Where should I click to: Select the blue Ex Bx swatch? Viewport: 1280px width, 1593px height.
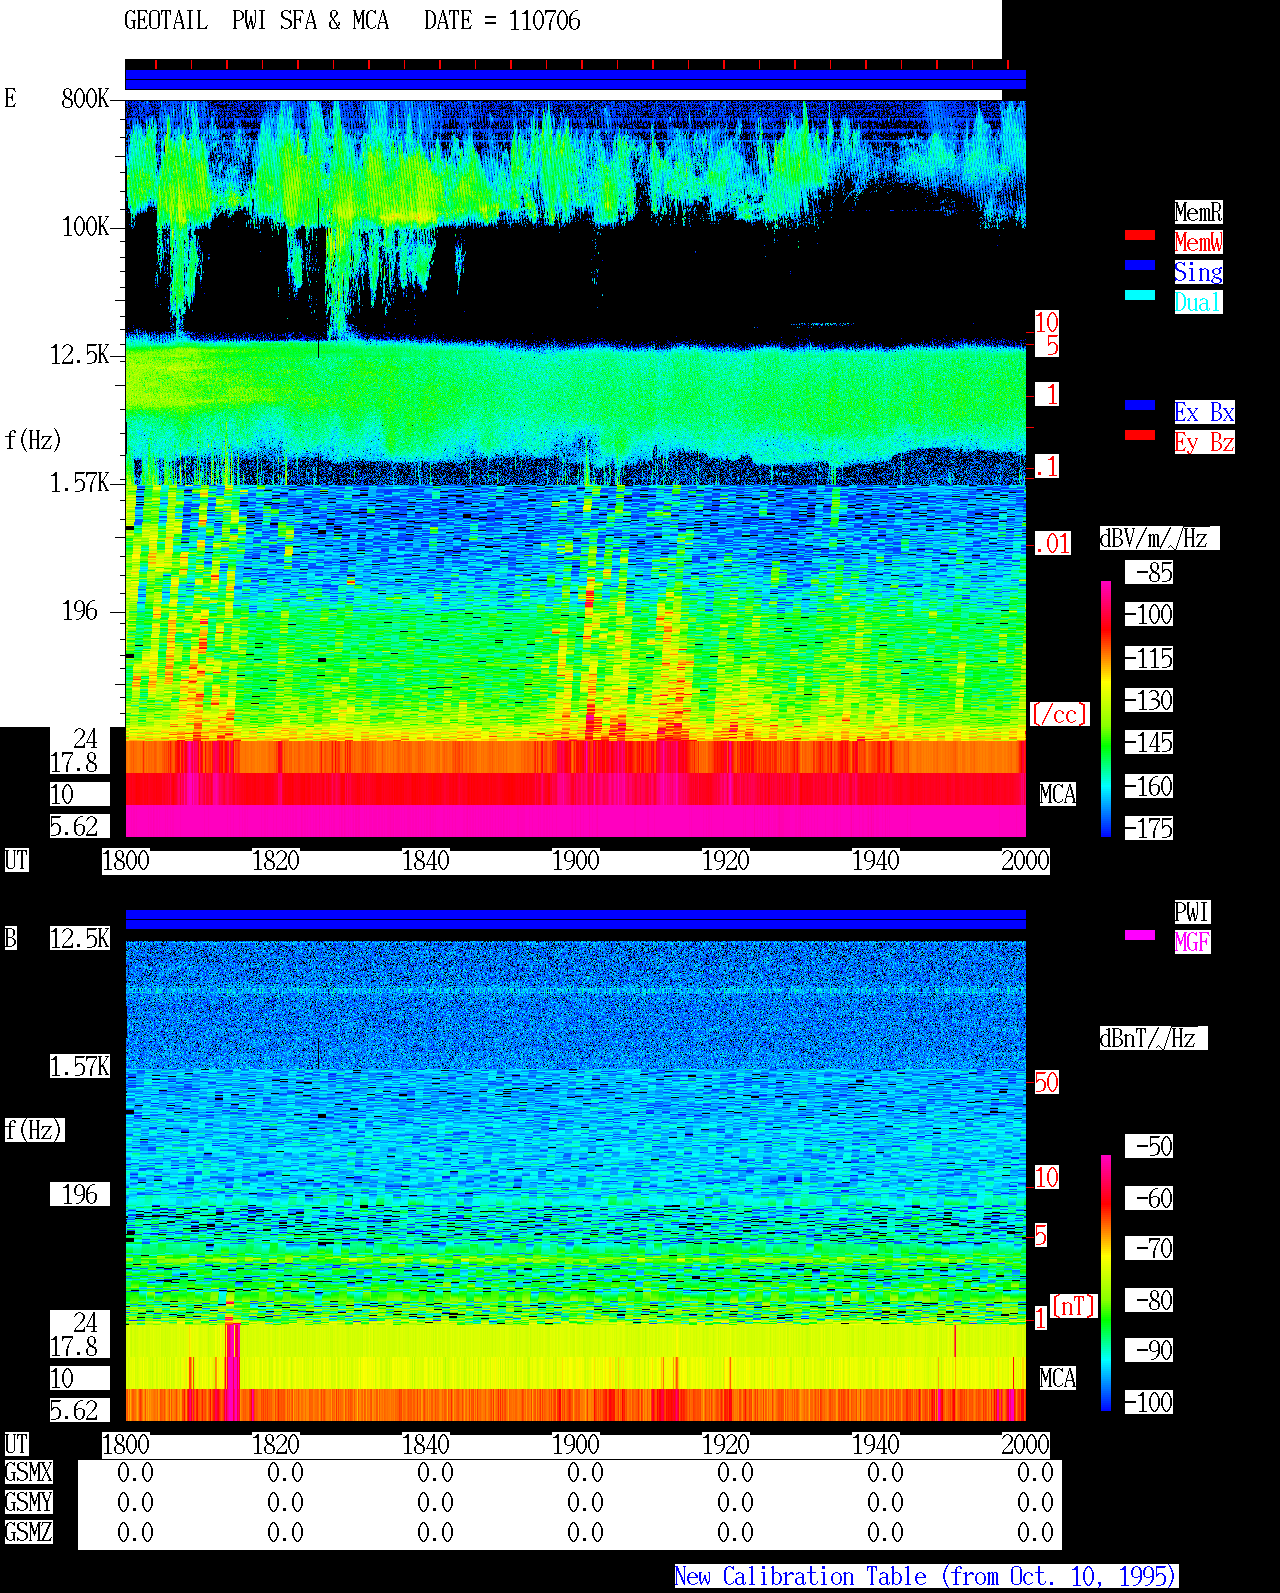(1140, 405)
